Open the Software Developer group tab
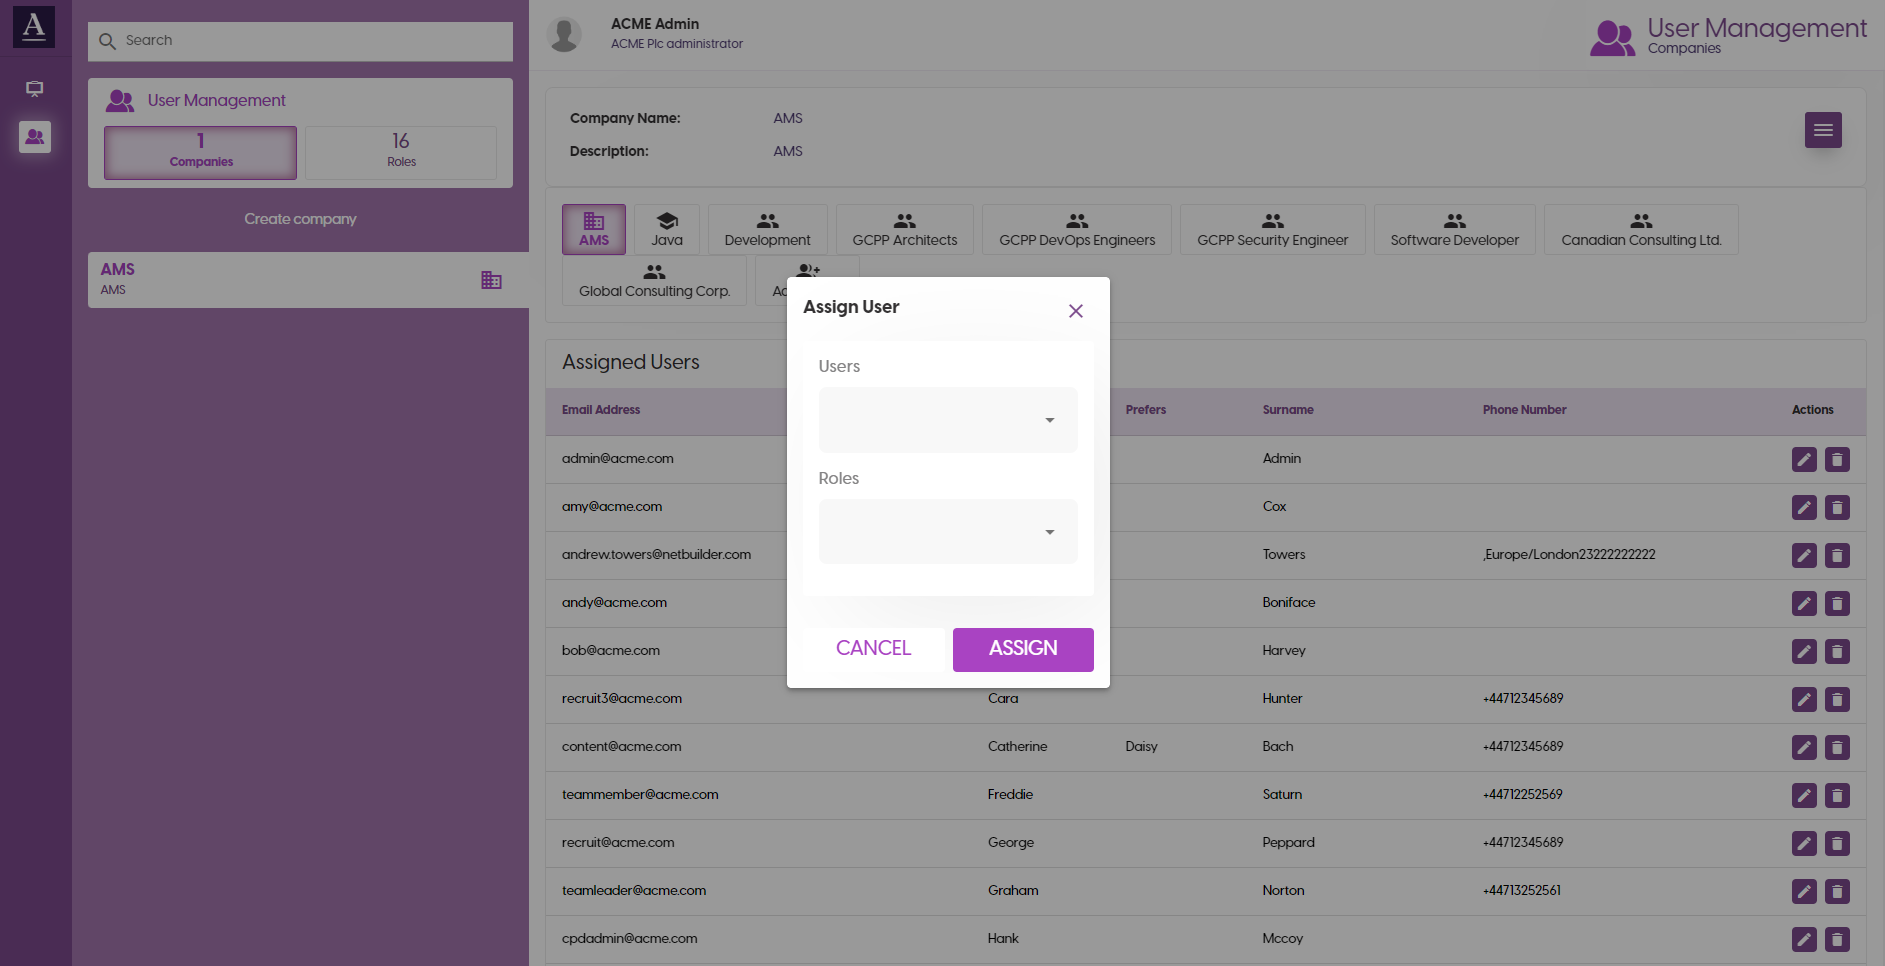 [x=1453, y=230]
